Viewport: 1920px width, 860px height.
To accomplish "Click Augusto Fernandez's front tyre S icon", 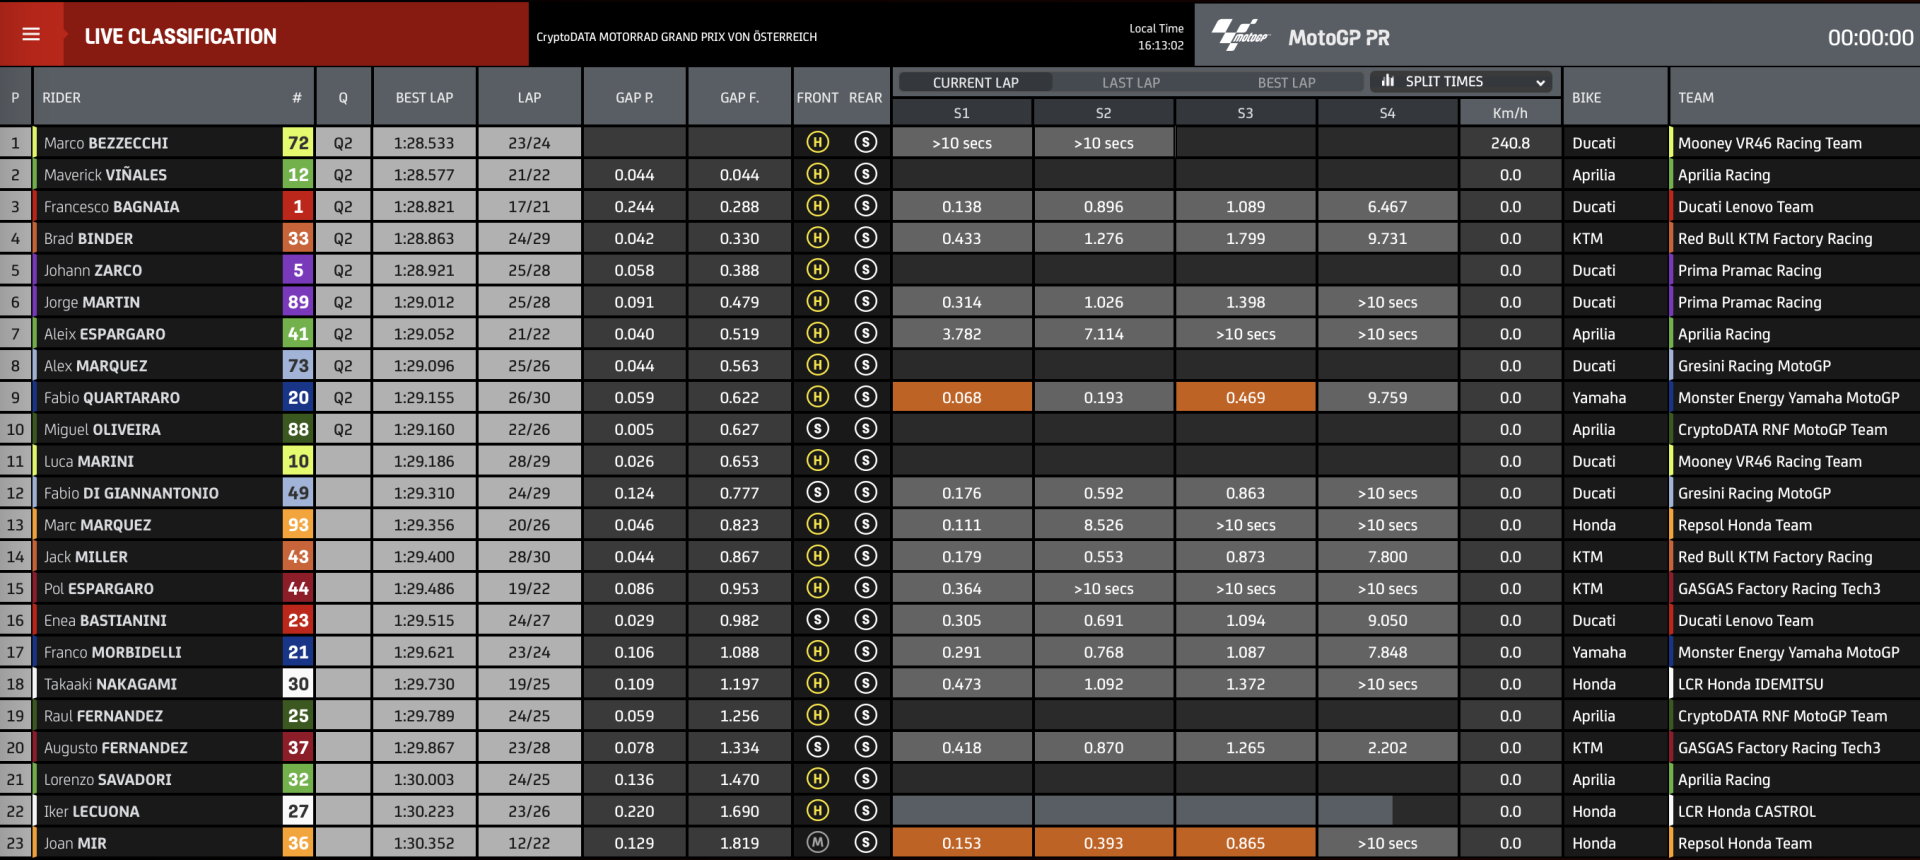I will (x=817, y=747).
